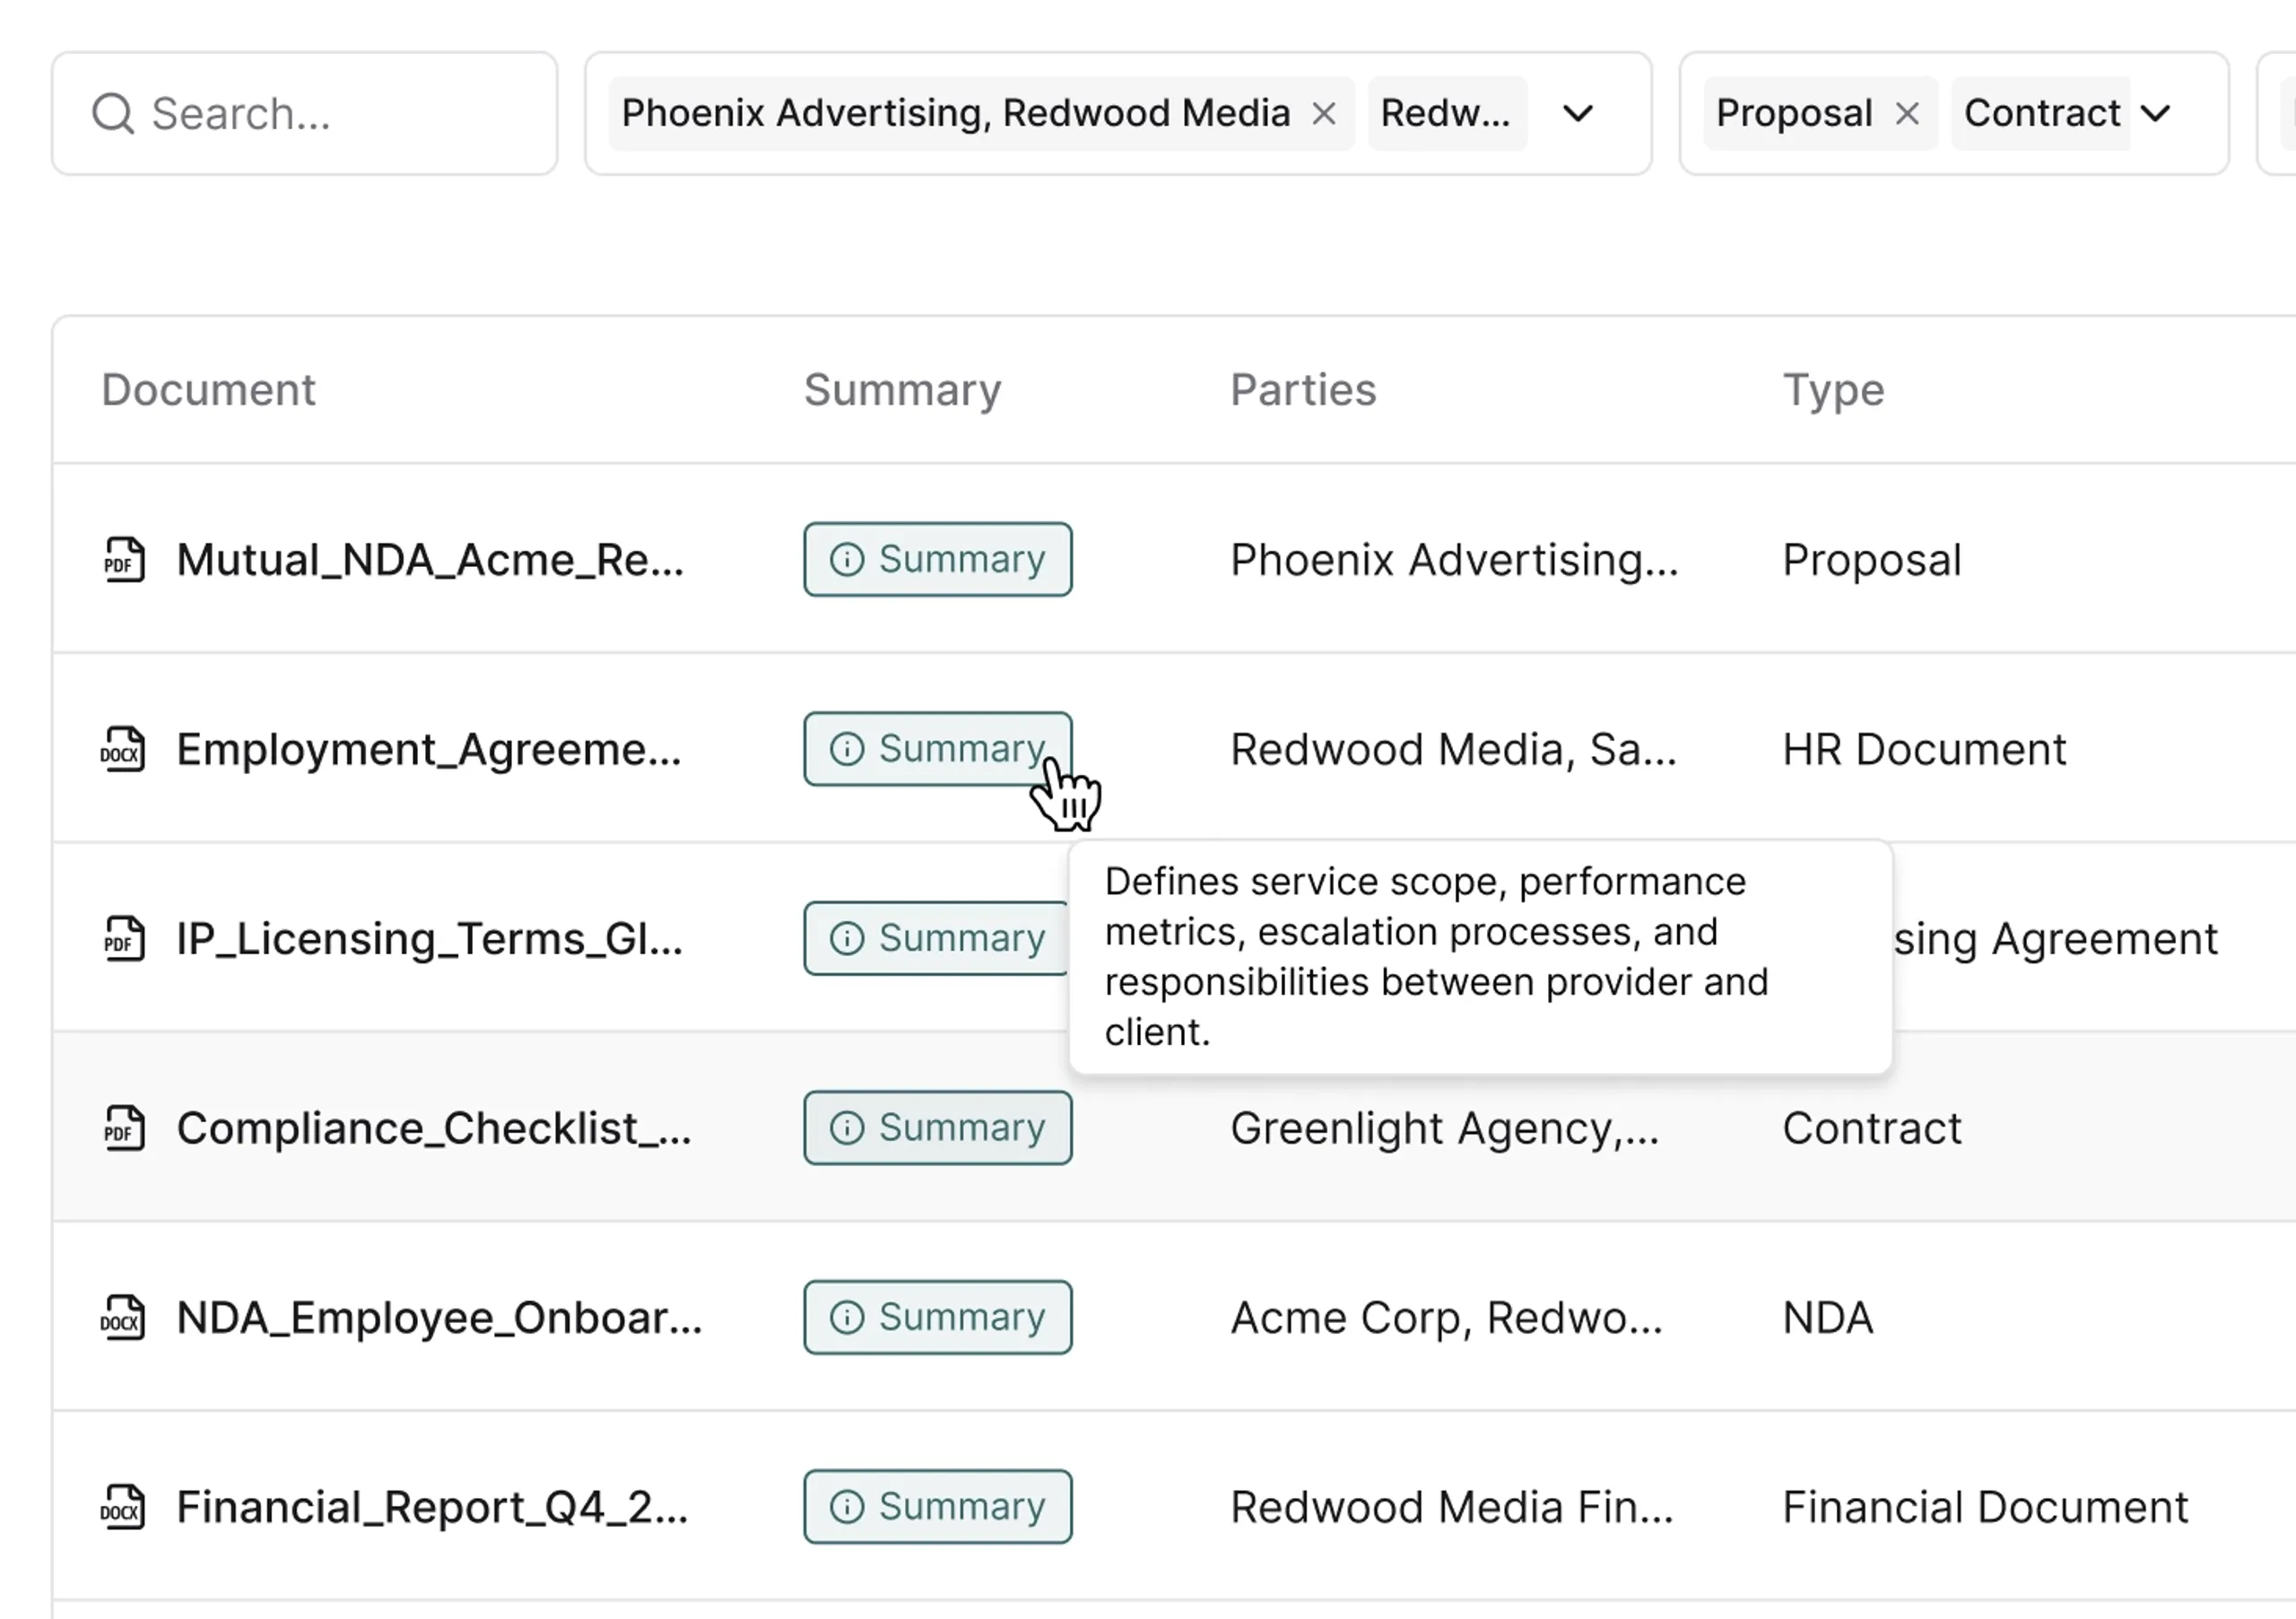The width and height of the screenshot is (2296, 1619).
Task: Sort by the Type column header
Action: point(1833,390)
